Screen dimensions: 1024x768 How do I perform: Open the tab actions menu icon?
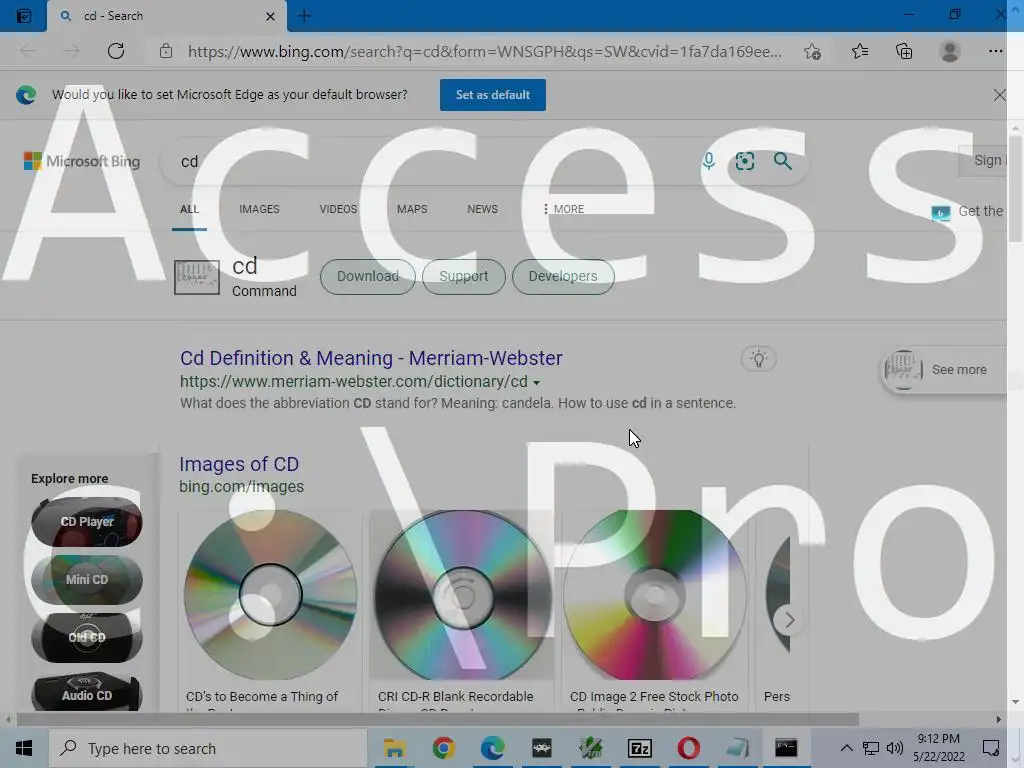point(24,16)
